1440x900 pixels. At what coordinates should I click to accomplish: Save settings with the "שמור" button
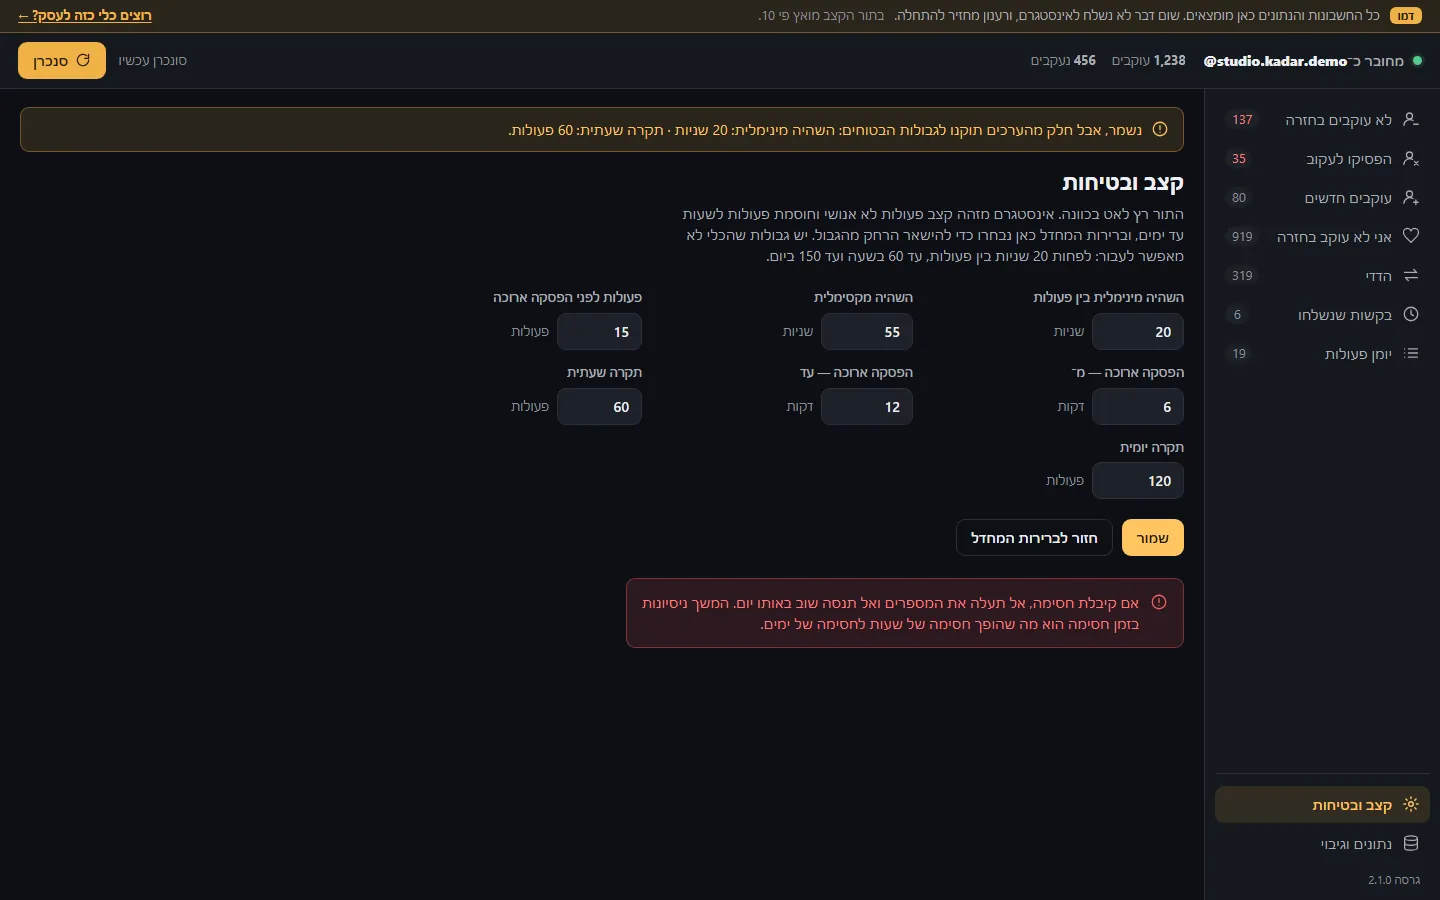click(x=1153, y=538)
